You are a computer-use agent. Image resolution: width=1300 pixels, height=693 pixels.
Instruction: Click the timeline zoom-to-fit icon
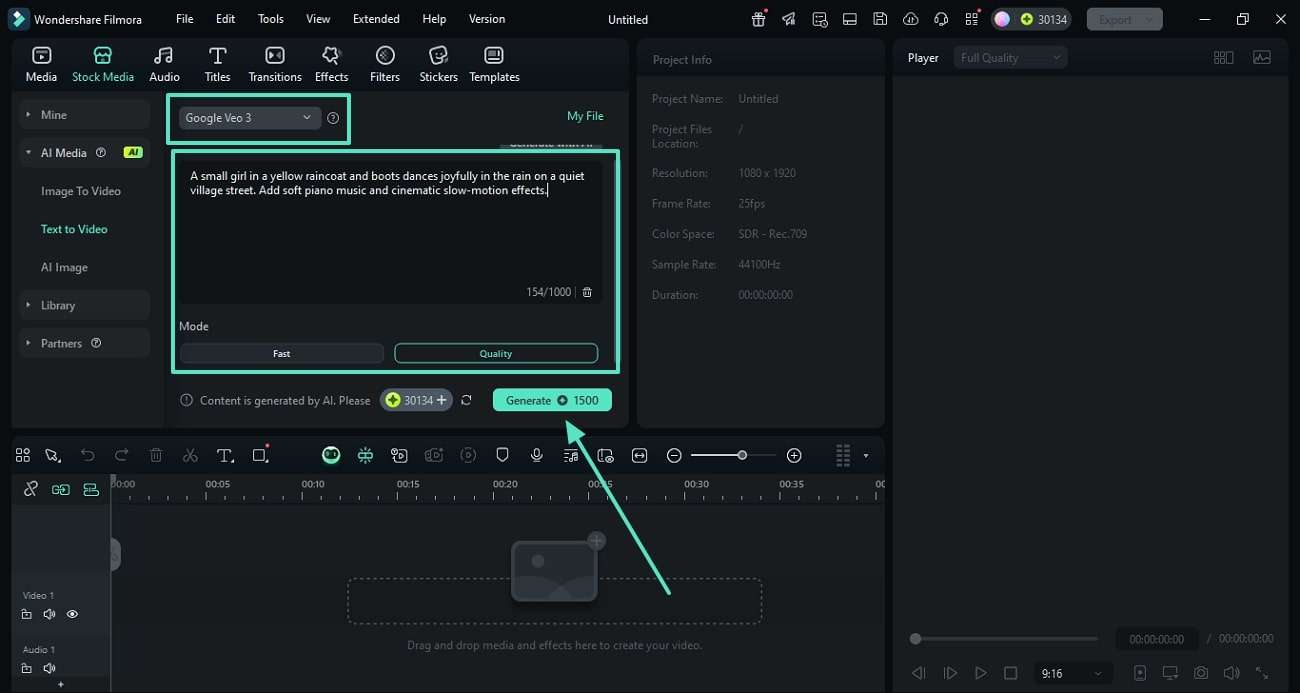pos(640,456)
